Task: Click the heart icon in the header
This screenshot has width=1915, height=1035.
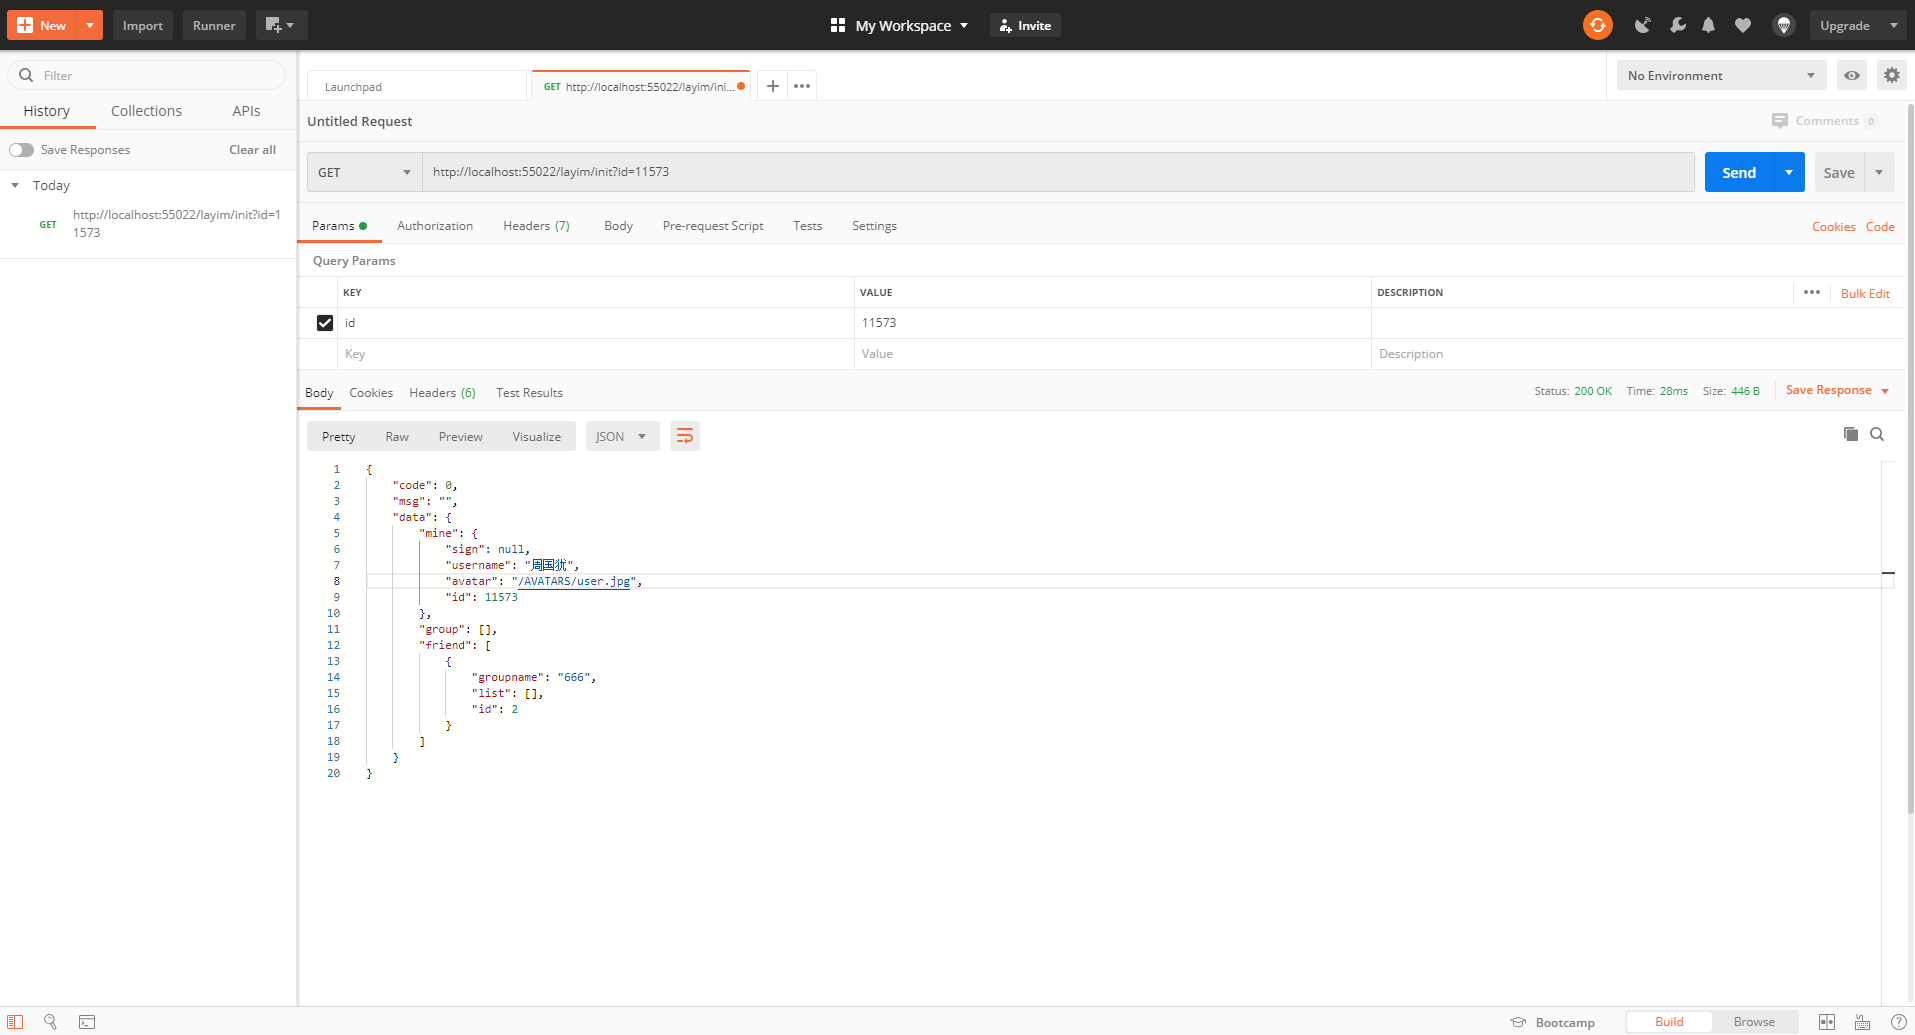Action: pos(1743,25)
